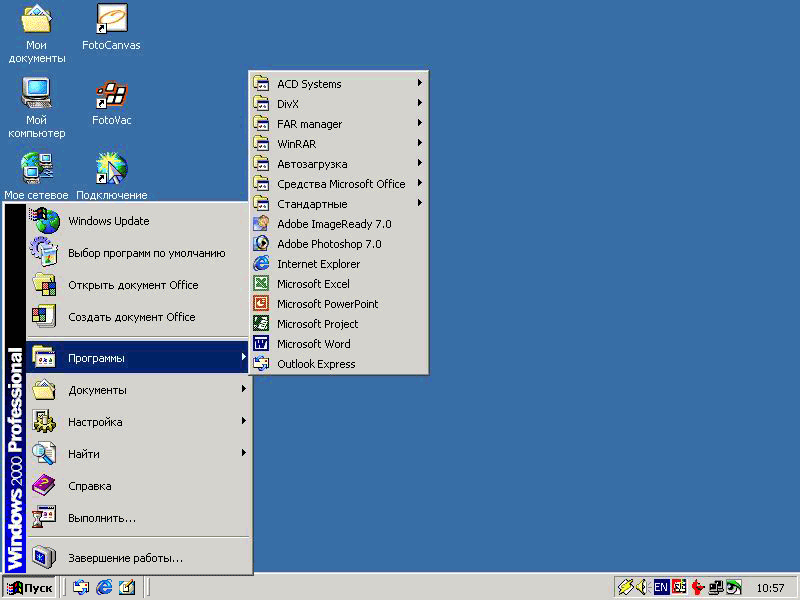
Task: Click the Internet Explorer quick launch icon
Action: click(x=104, y=587)
